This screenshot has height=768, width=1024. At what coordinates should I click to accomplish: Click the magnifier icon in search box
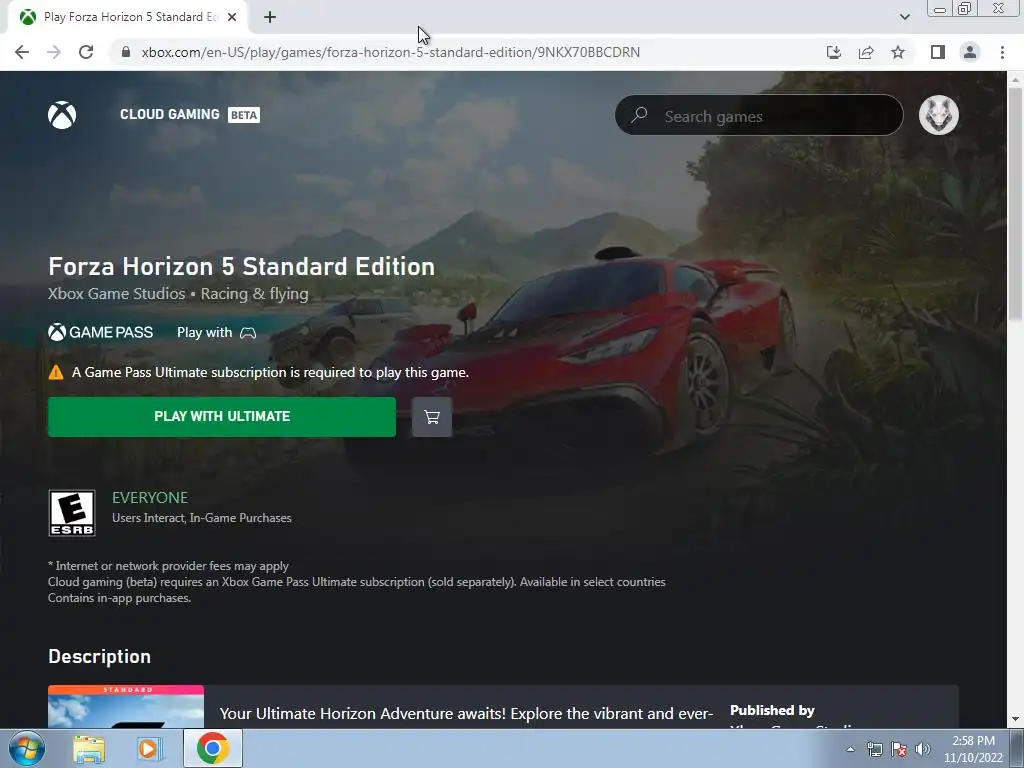[639, 115]
